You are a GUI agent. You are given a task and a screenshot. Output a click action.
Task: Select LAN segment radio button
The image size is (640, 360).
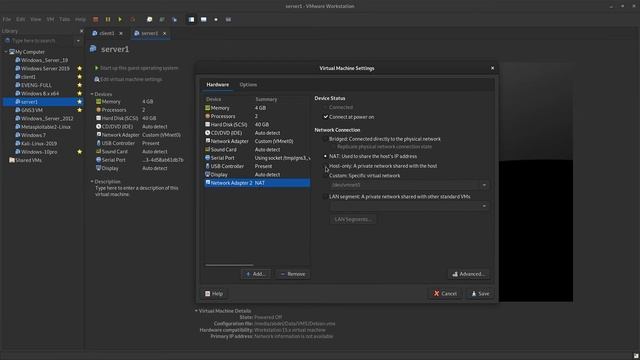325,196
